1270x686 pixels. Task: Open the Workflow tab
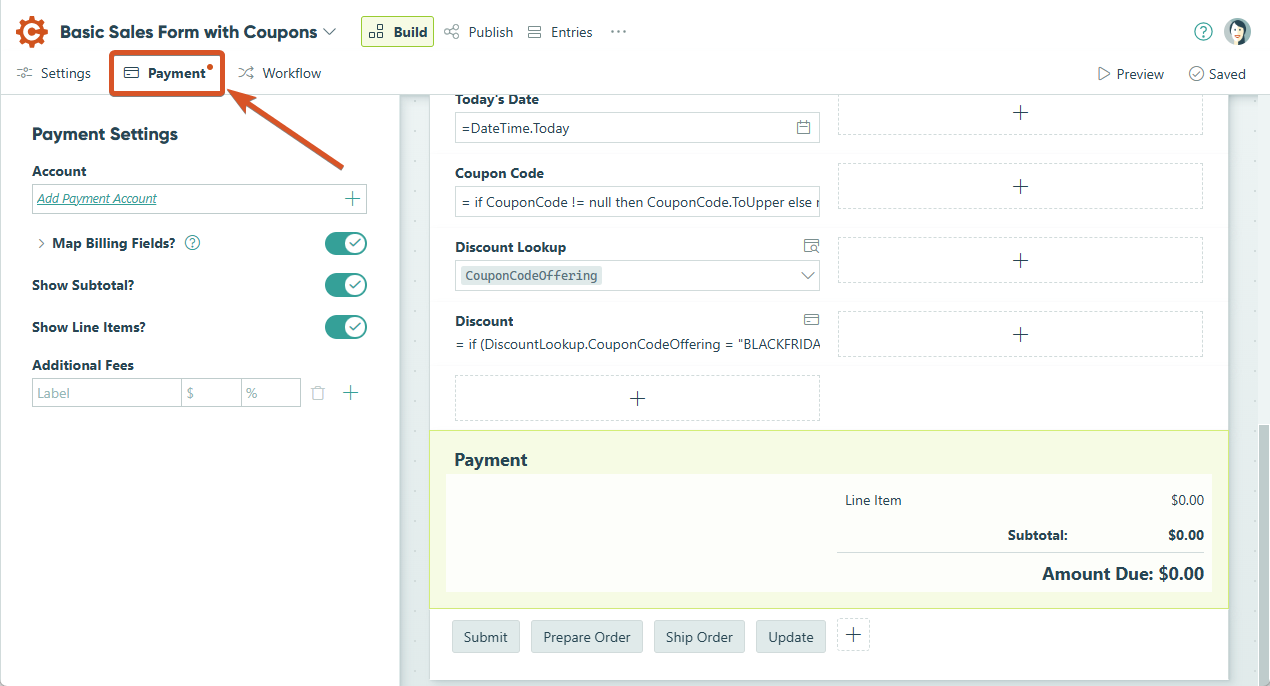tap(279, 73)
